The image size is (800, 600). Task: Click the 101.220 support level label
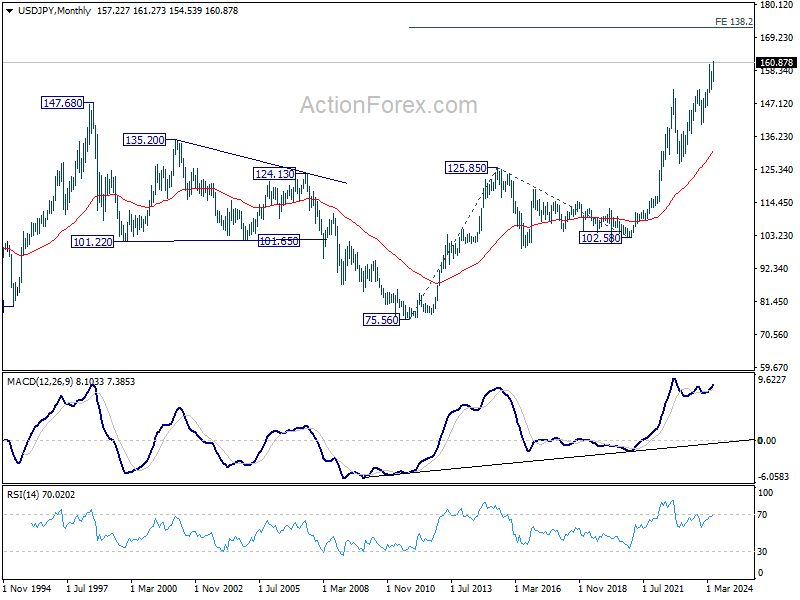coord(92,242)
